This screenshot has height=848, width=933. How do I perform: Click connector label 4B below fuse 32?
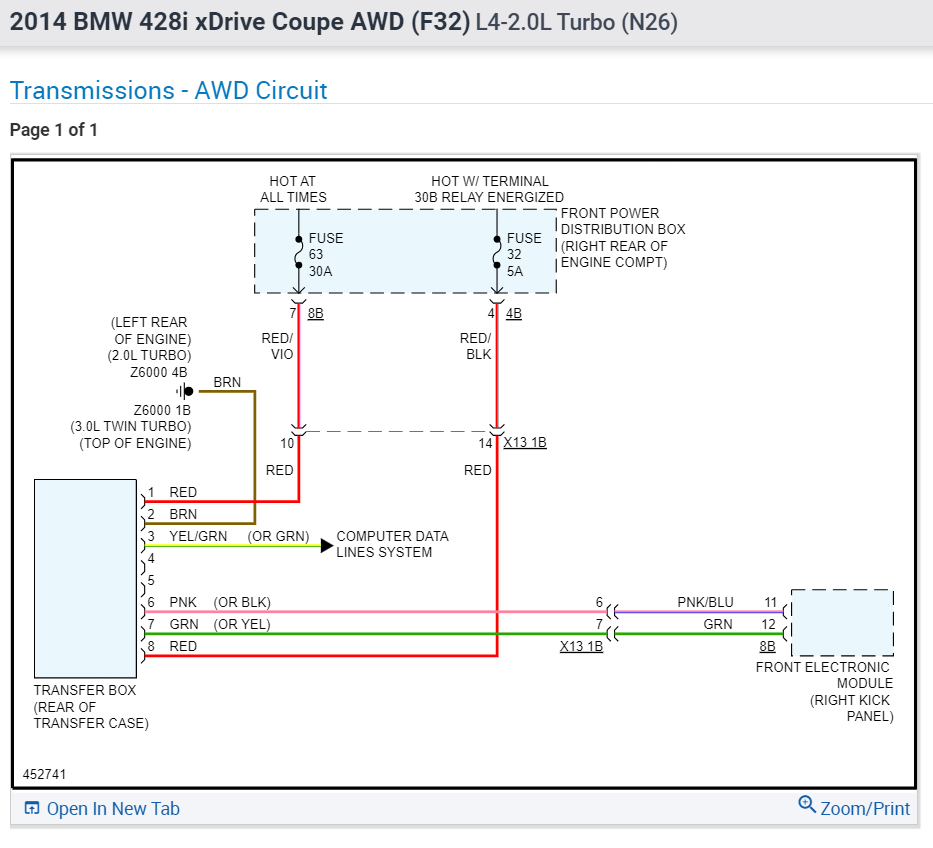(514, 314)
